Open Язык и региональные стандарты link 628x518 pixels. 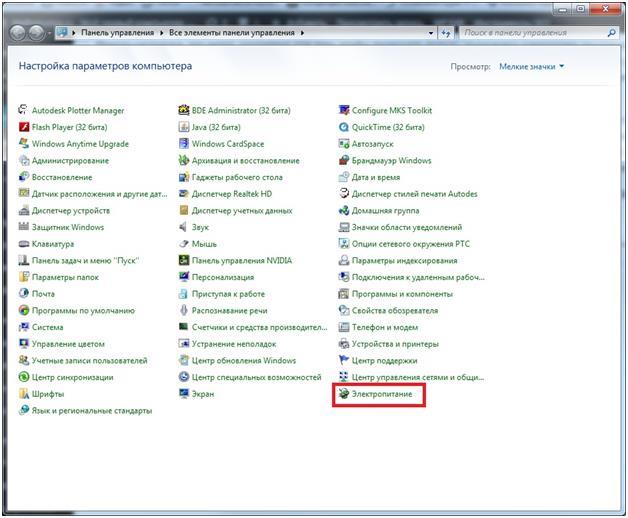[x=92, y=411]
